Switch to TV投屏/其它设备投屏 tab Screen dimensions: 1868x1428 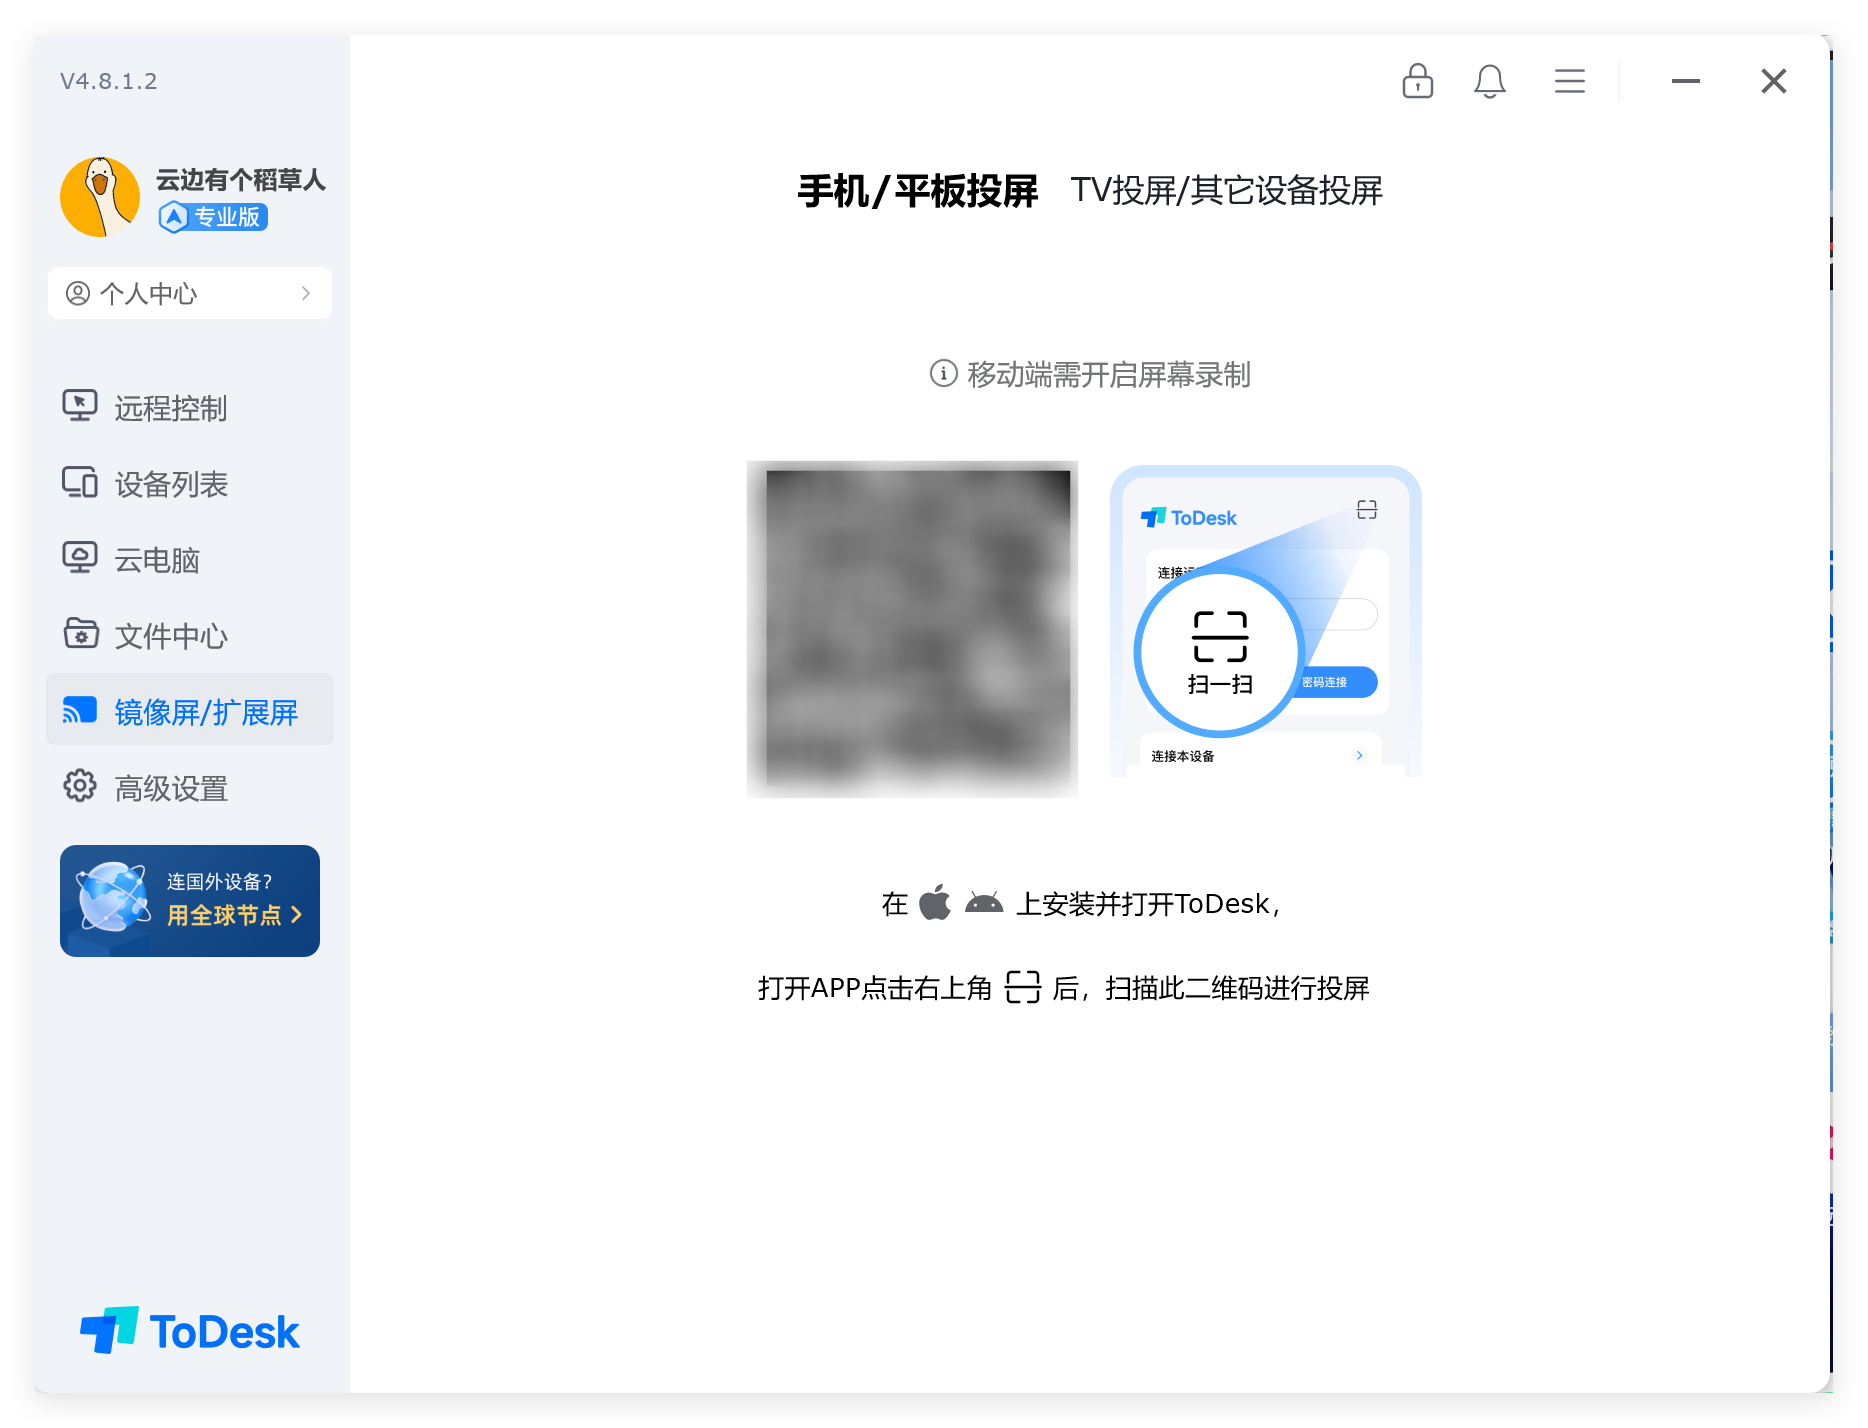click(x=1227, y=191)
